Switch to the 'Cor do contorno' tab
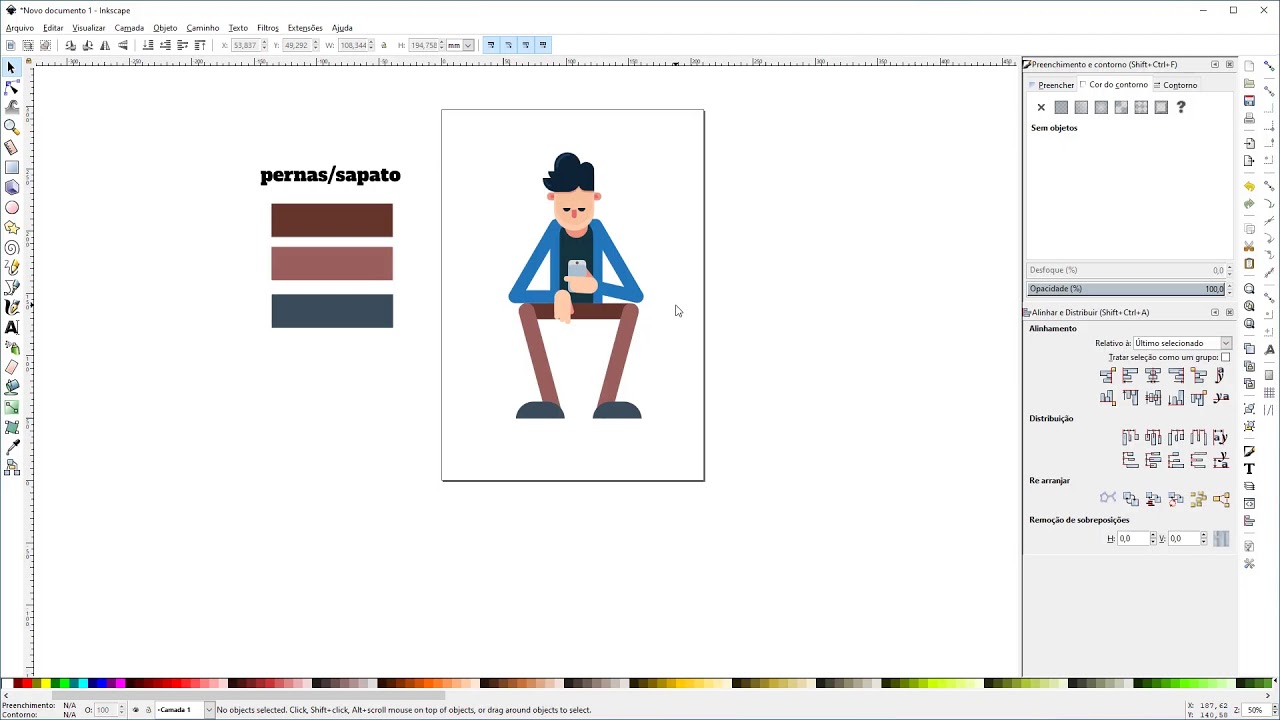This screenshot has height=720, width=1280. (x=1114, y=85)
